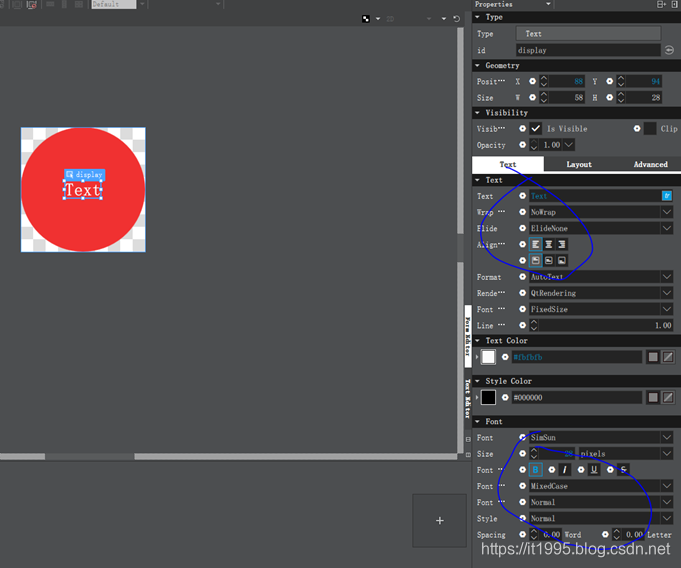Collapse the Font section header
Viewport: 681px width, 568px height.
point(477,421)
